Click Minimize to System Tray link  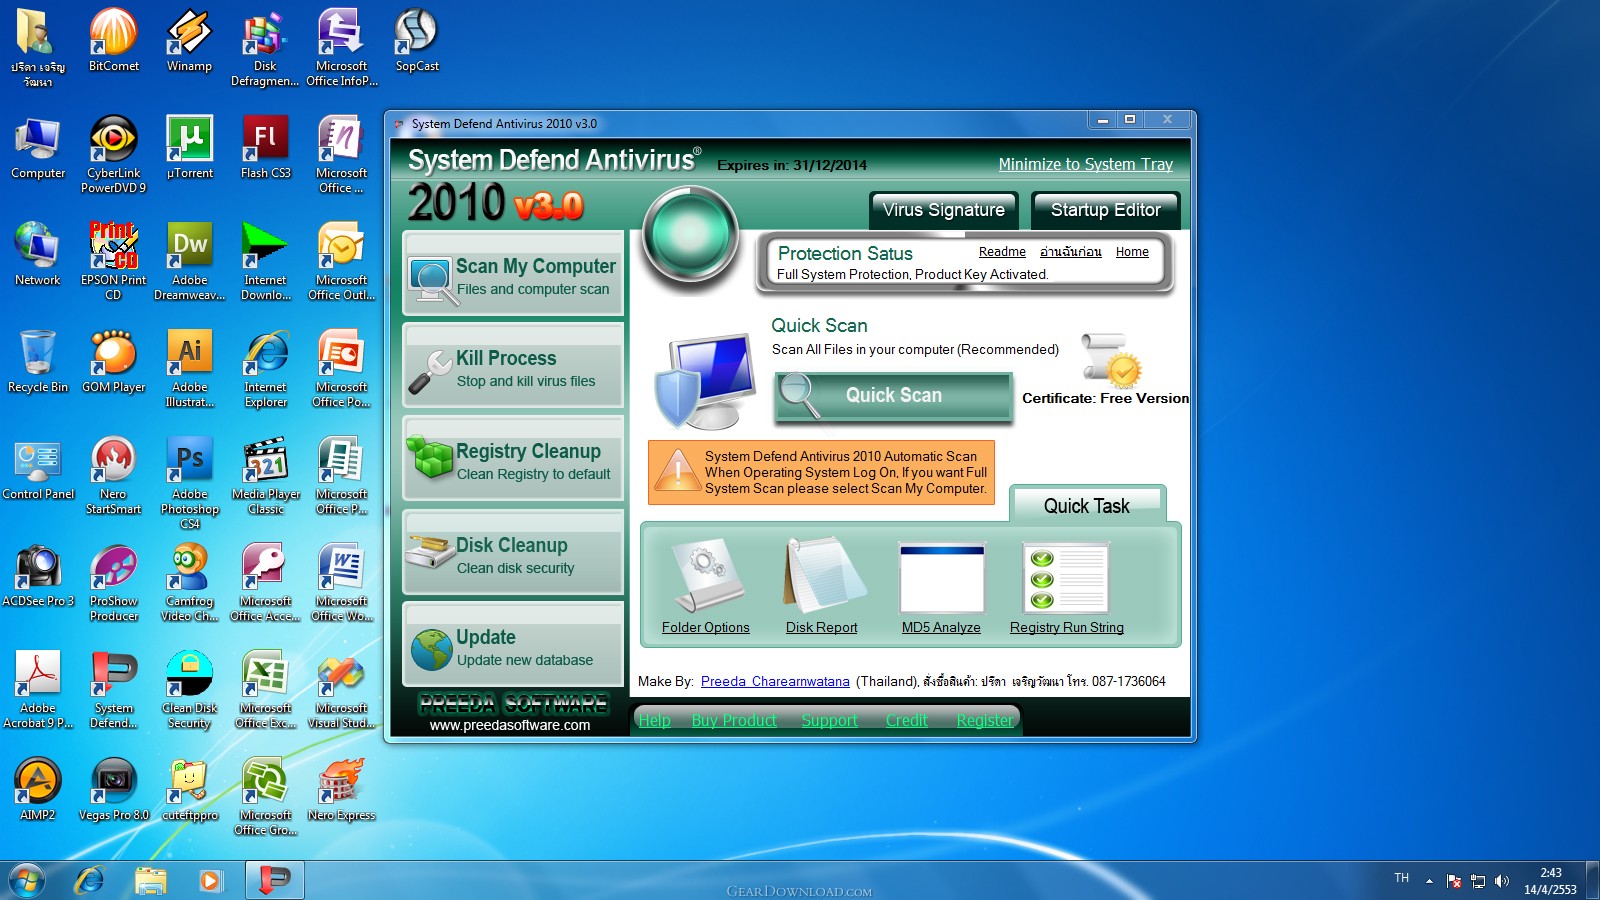[x=1086, y=164]
